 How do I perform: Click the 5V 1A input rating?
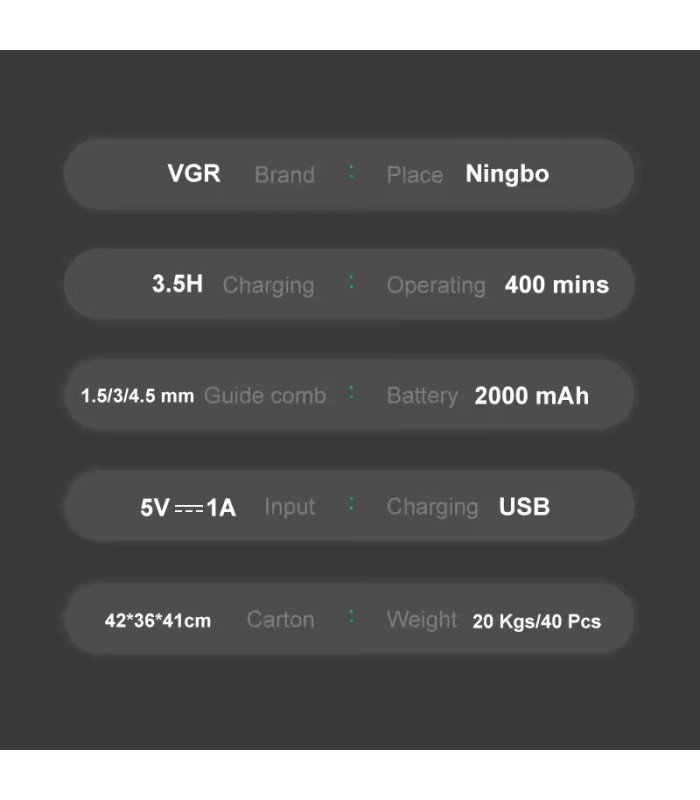point(188,507)
